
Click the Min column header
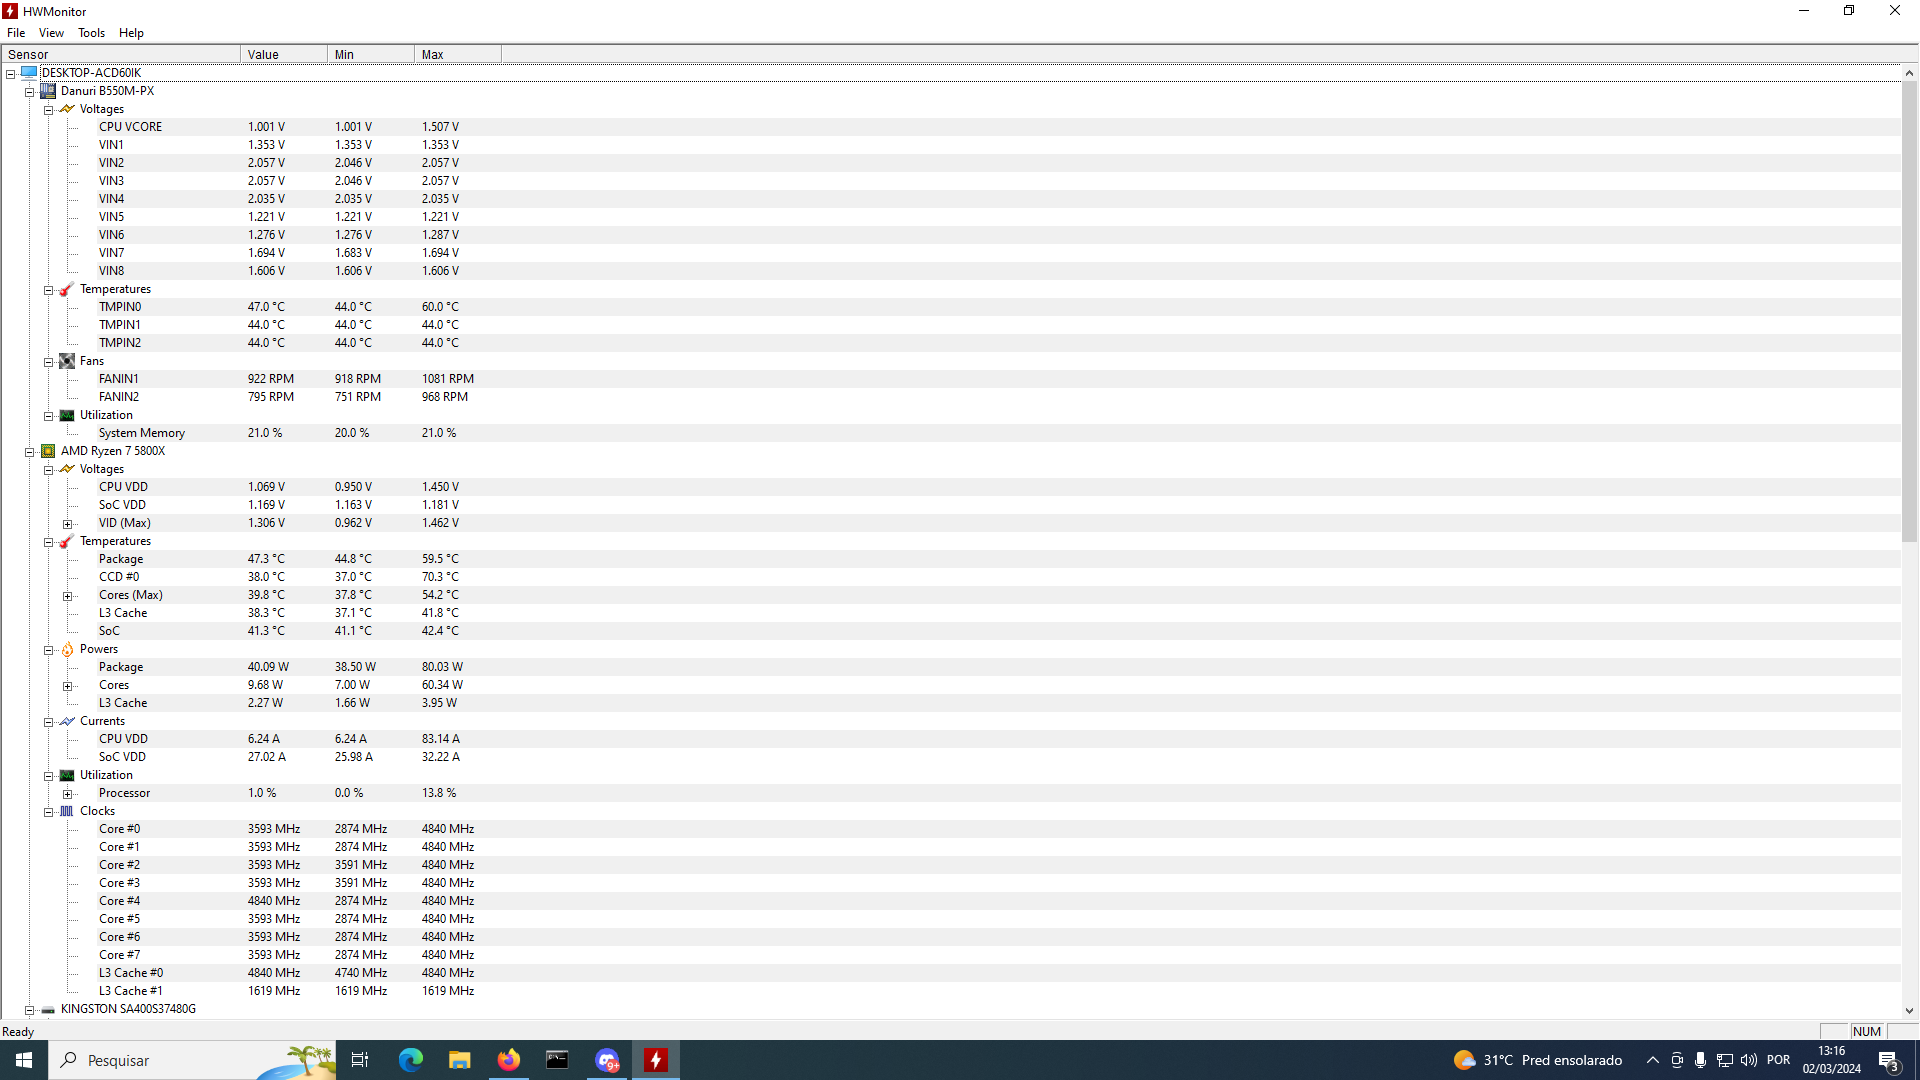point(371,54)
